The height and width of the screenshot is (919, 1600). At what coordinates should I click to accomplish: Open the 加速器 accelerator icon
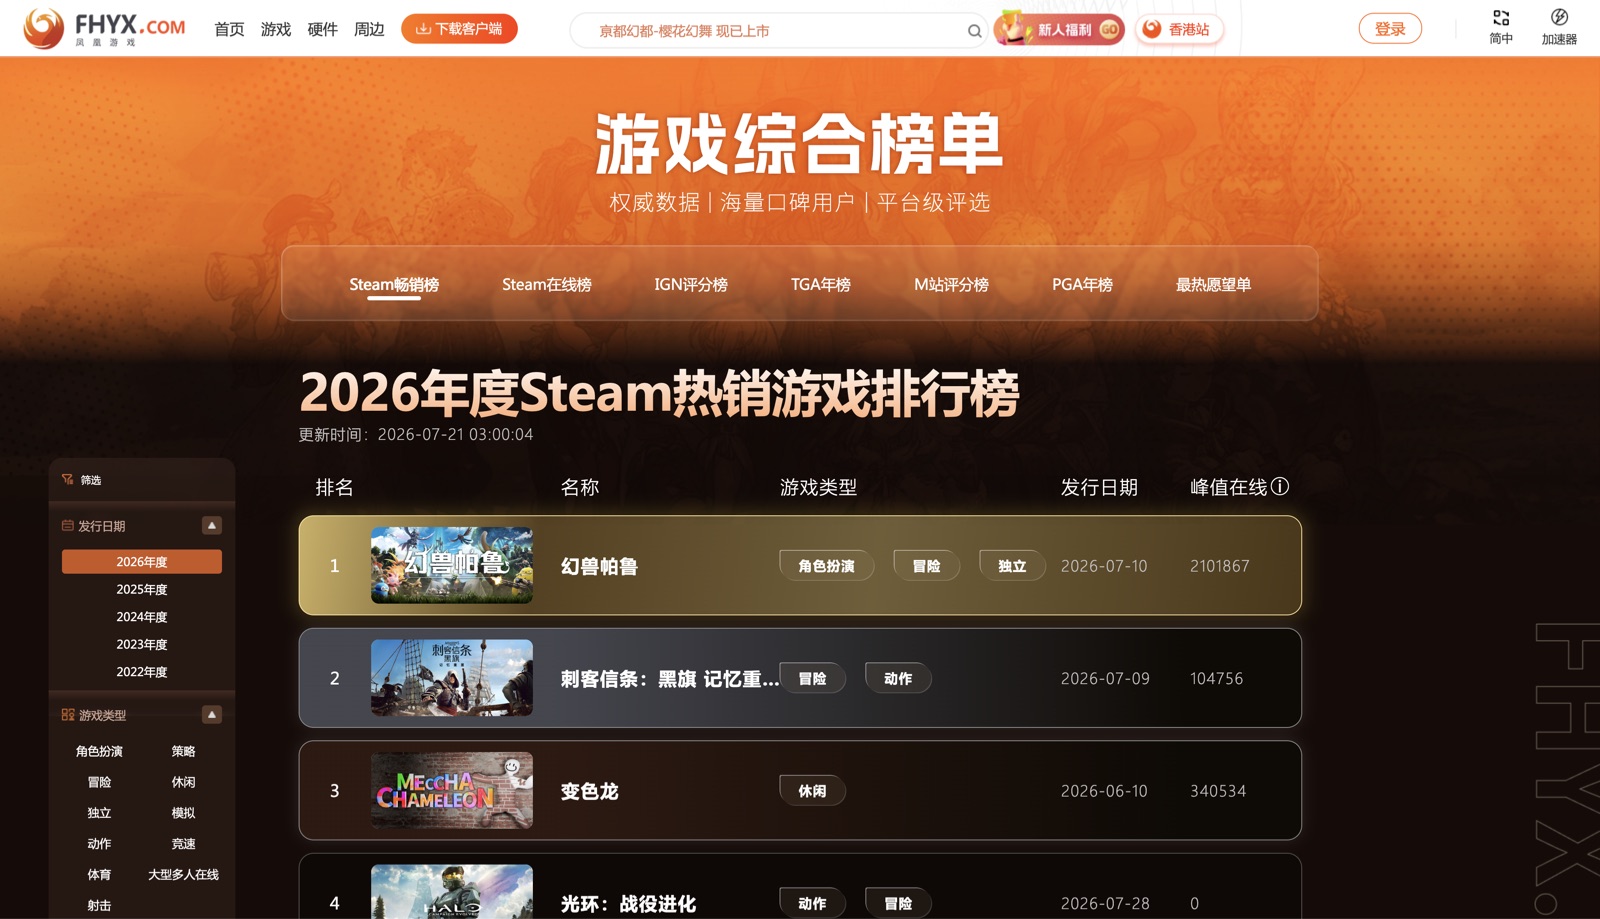click(x=1559, y=27)
